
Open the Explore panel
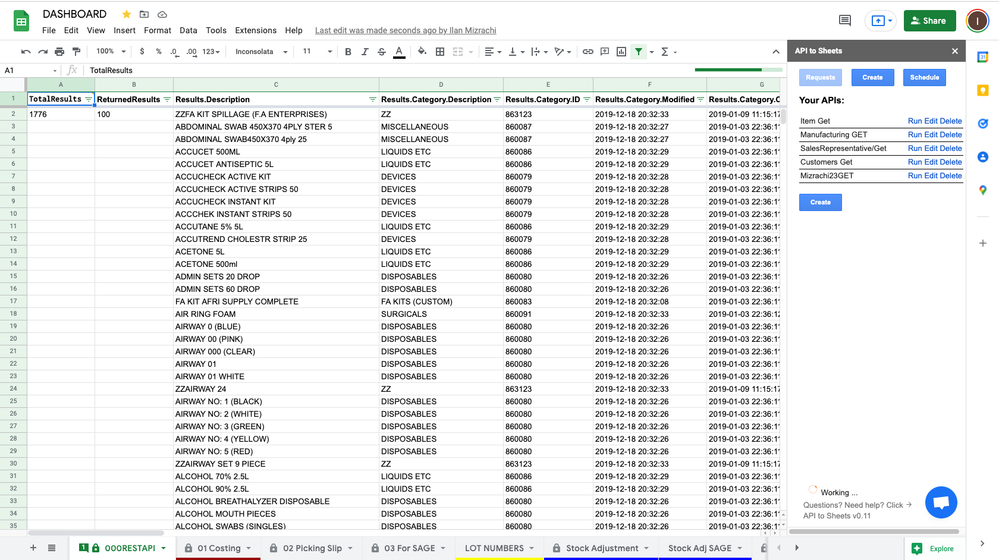[x=933, y=548]
